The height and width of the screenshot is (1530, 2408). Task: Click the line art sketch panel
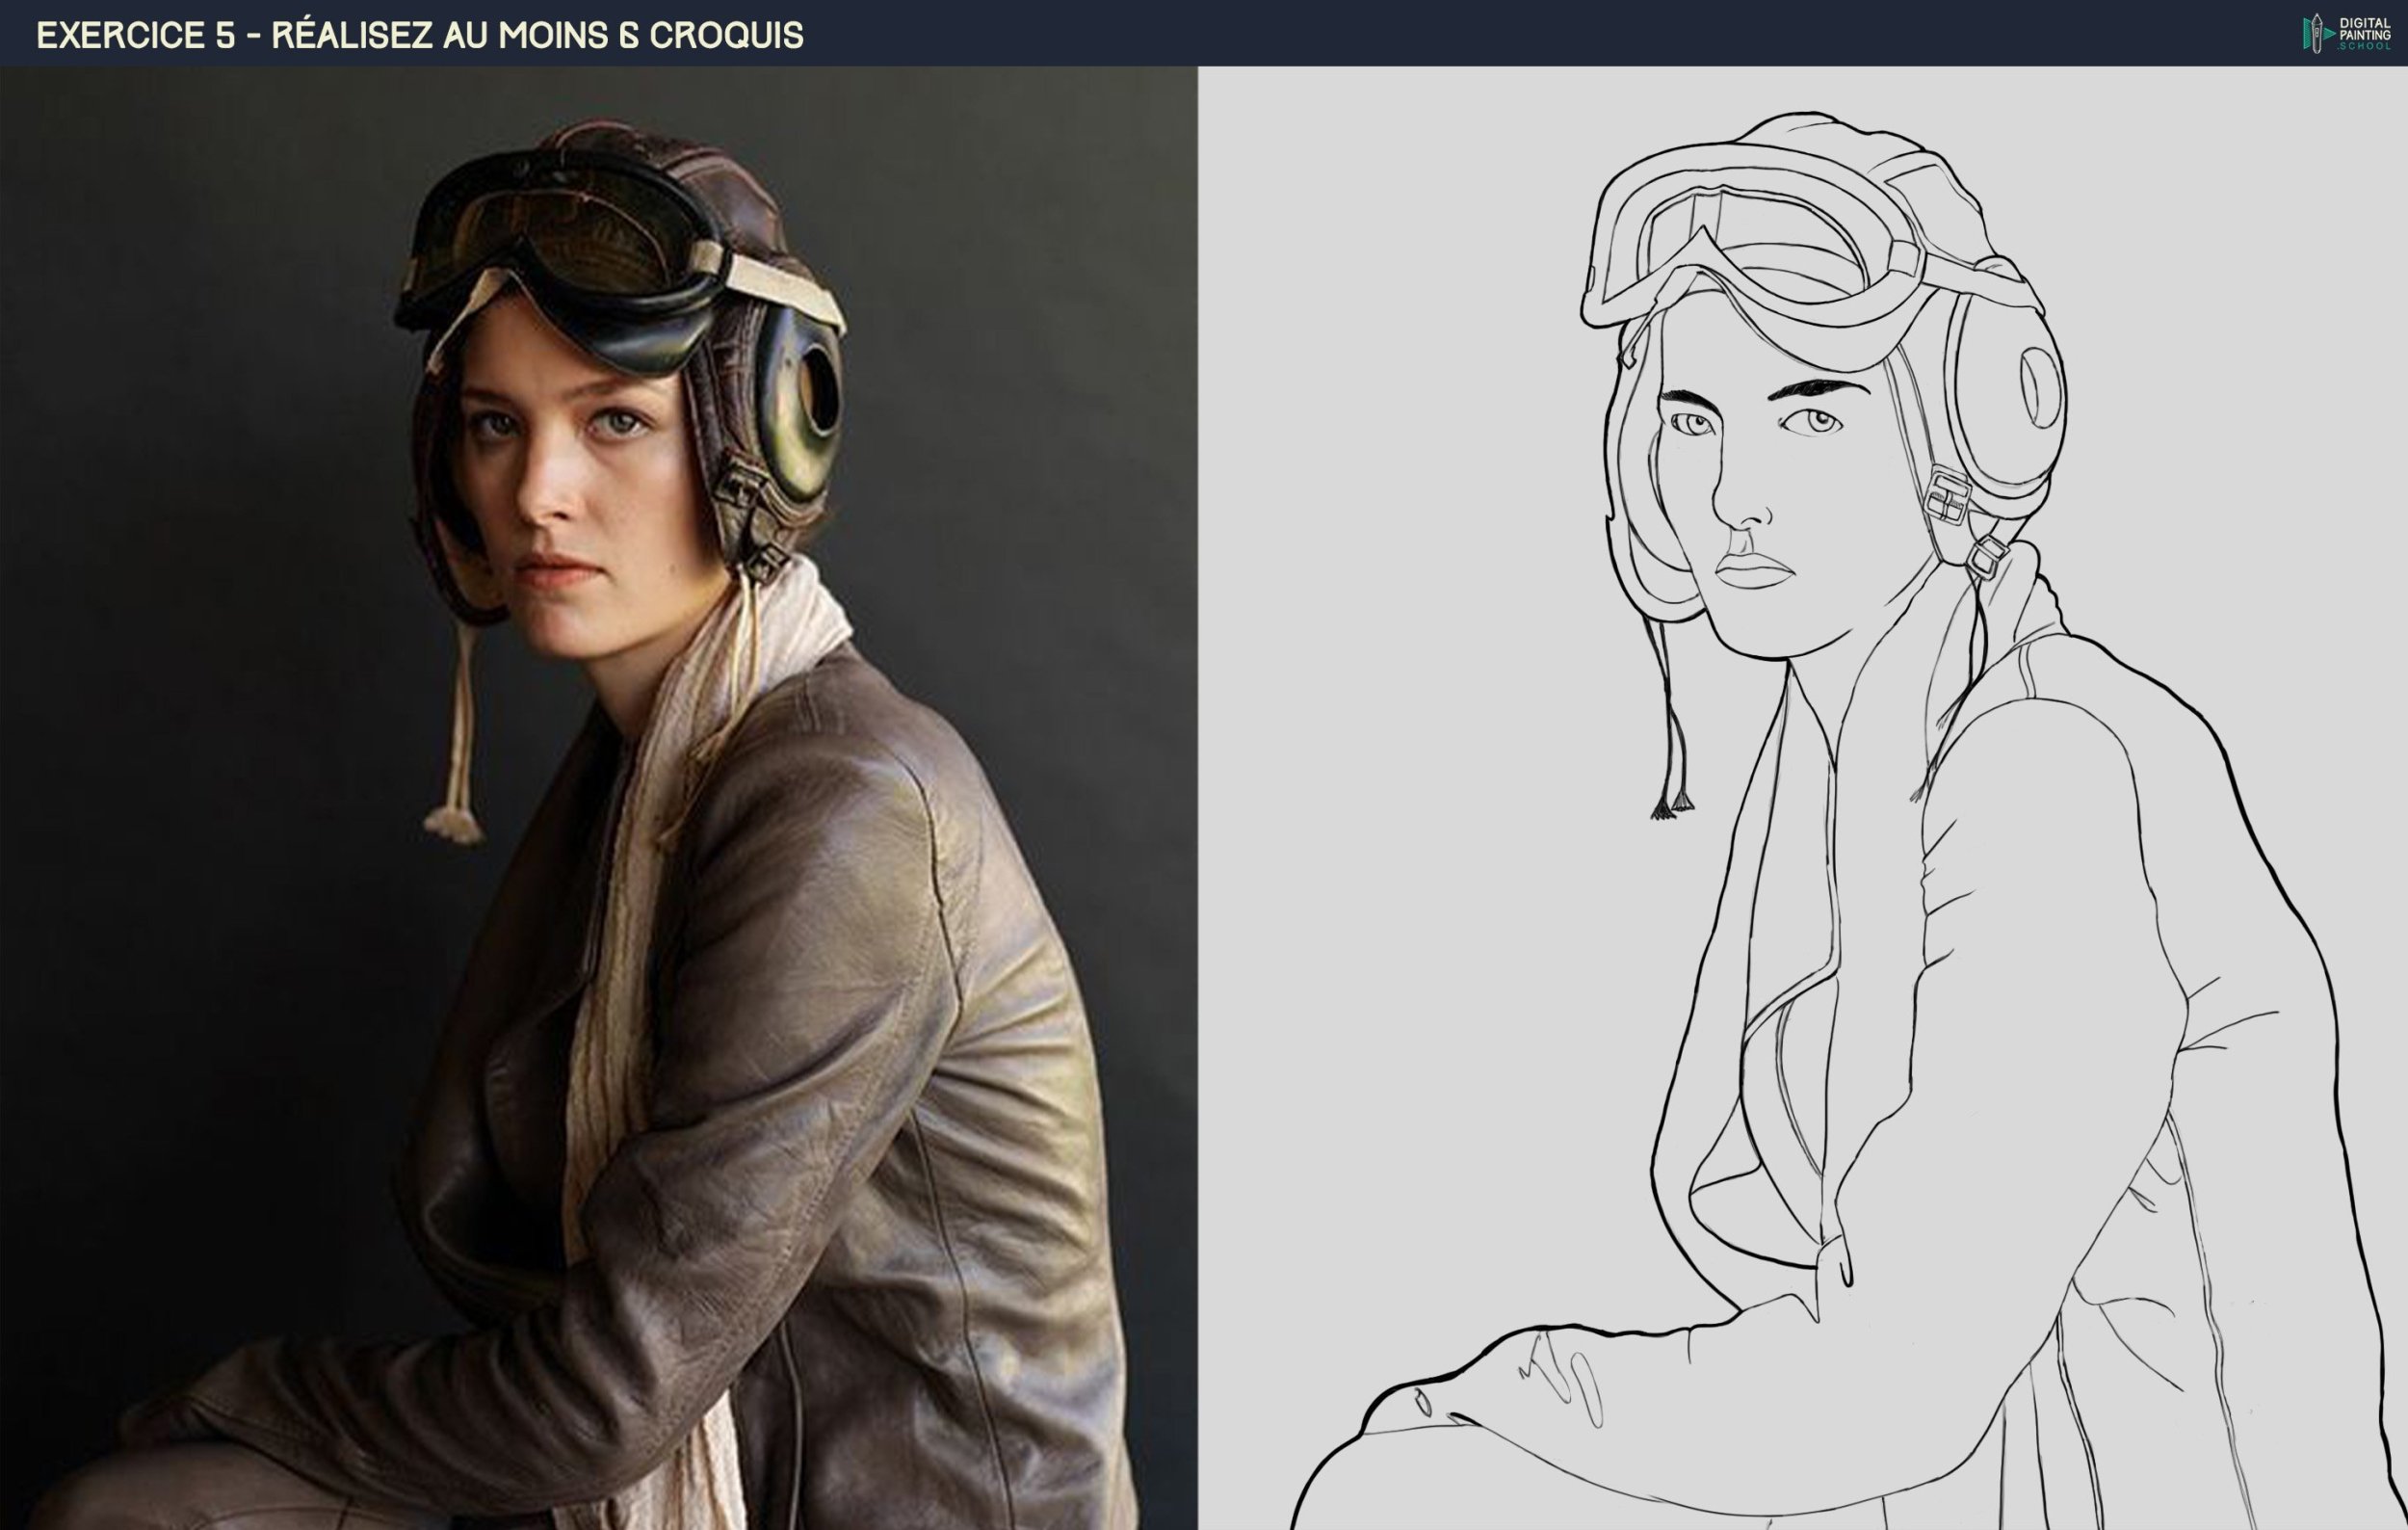coord(1802,798)
